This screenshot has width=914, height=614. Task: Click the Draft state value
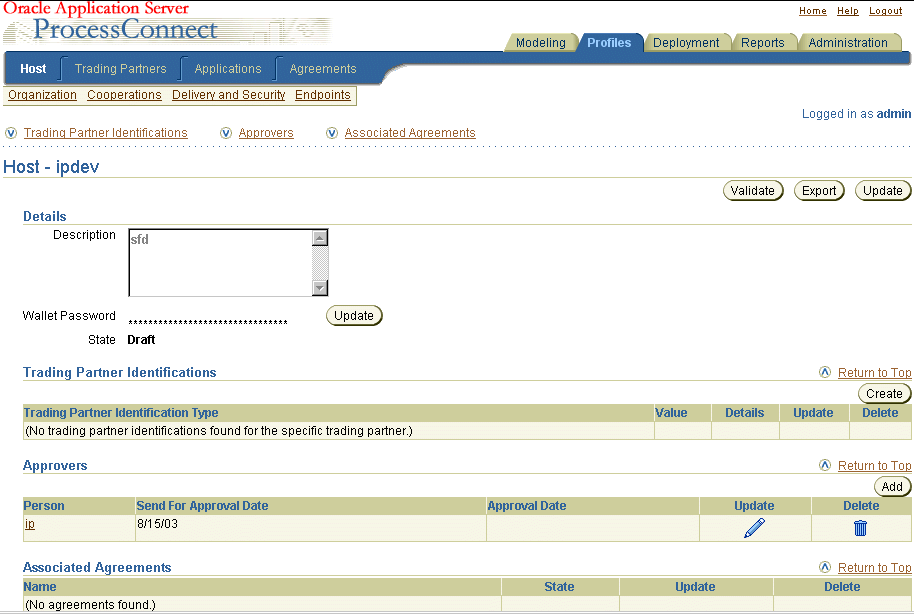[141, 339]
